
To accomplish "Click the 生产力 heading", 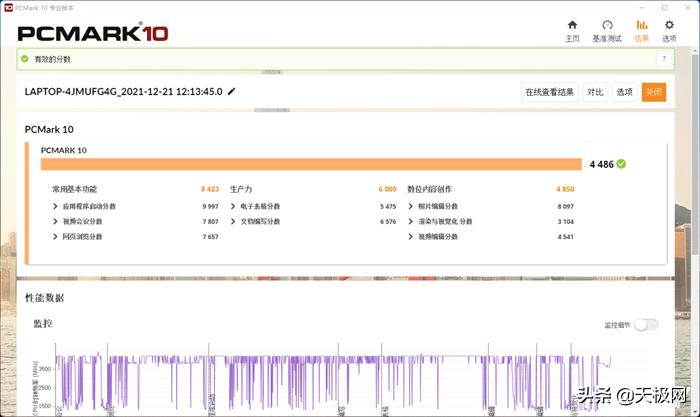I will 241,189.
